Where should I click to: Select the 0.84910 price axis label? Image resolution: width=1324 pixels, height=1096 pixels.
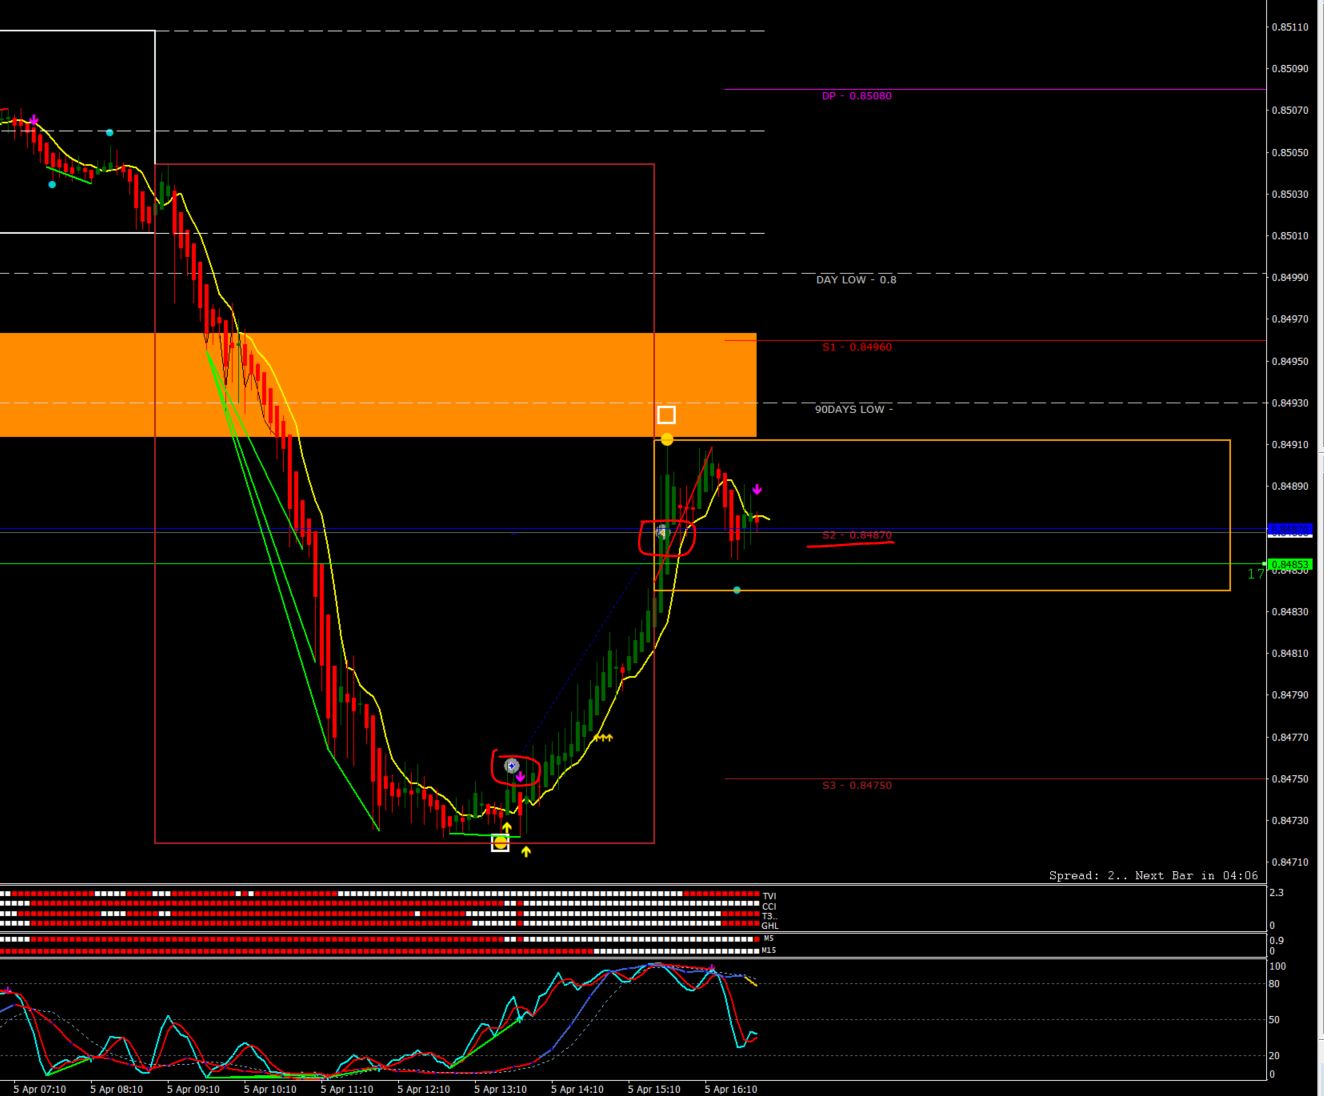coord(1289,444)
